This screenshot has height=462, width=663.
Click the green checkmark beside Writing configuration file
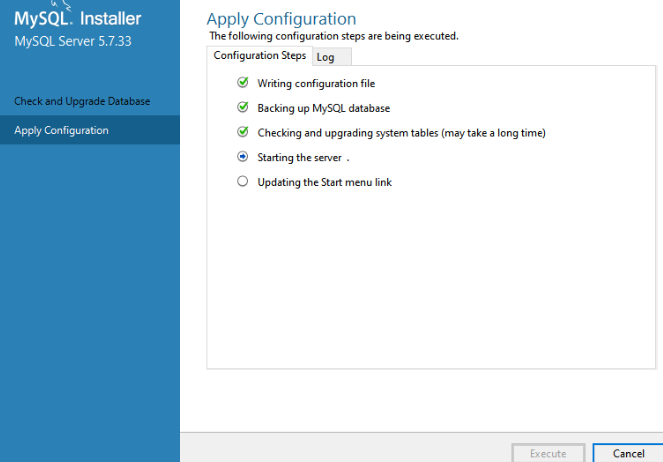(243, 82)
